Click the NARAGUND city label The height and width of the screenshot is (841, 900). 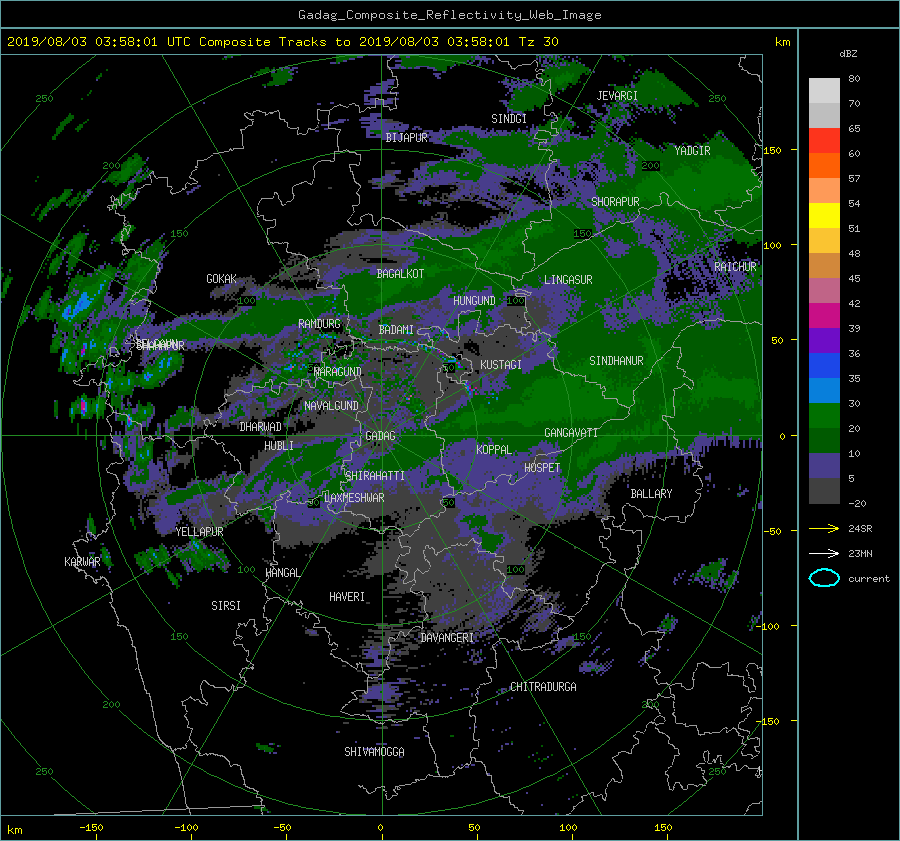338,371
